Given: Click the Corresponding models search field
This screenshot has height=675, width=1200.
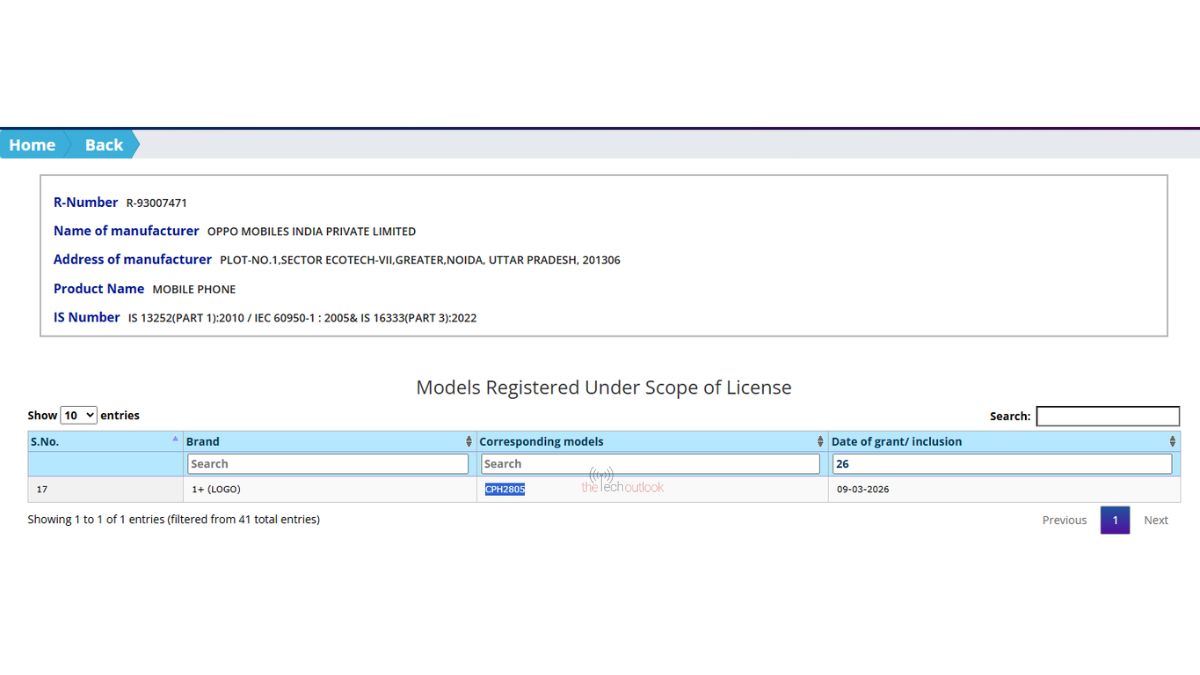Looking at the screenshot, I should click(x=650, y=464).
